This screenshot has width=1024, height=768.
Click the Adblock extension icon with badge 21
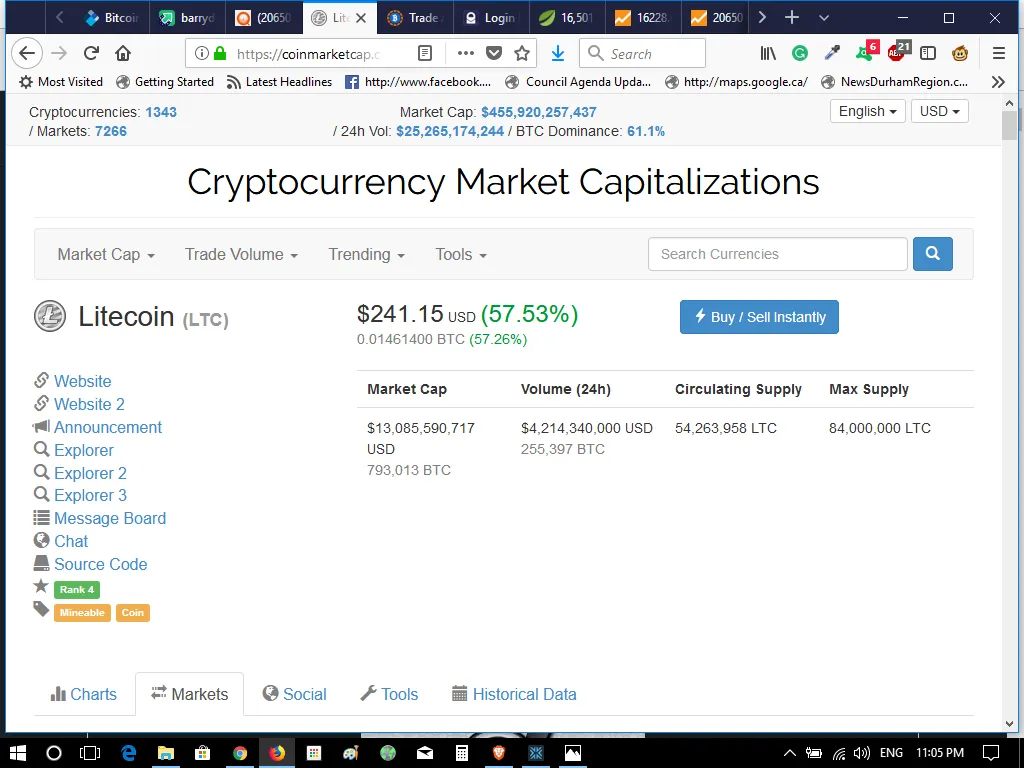[x=899, y=51]
